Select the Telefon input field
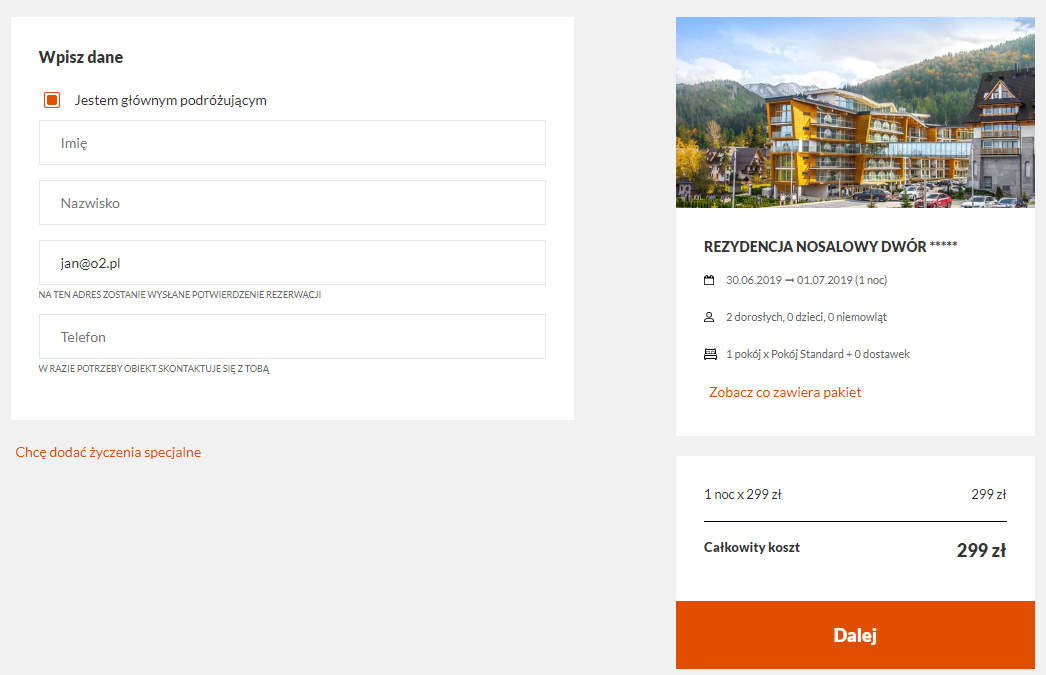This screenshot has width=1046, height=675. point(292,337)
